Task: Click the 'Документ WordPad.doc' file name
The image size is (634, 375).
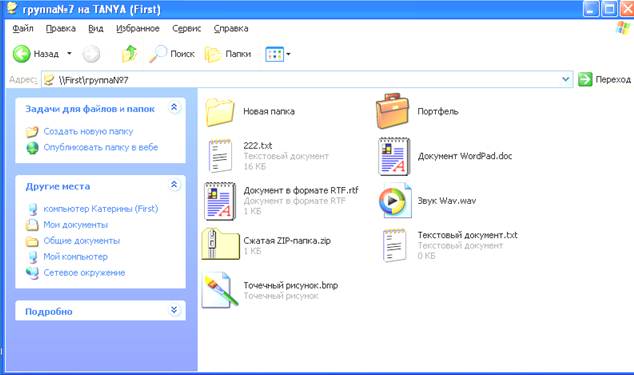Action: click(x=465, y=156)
